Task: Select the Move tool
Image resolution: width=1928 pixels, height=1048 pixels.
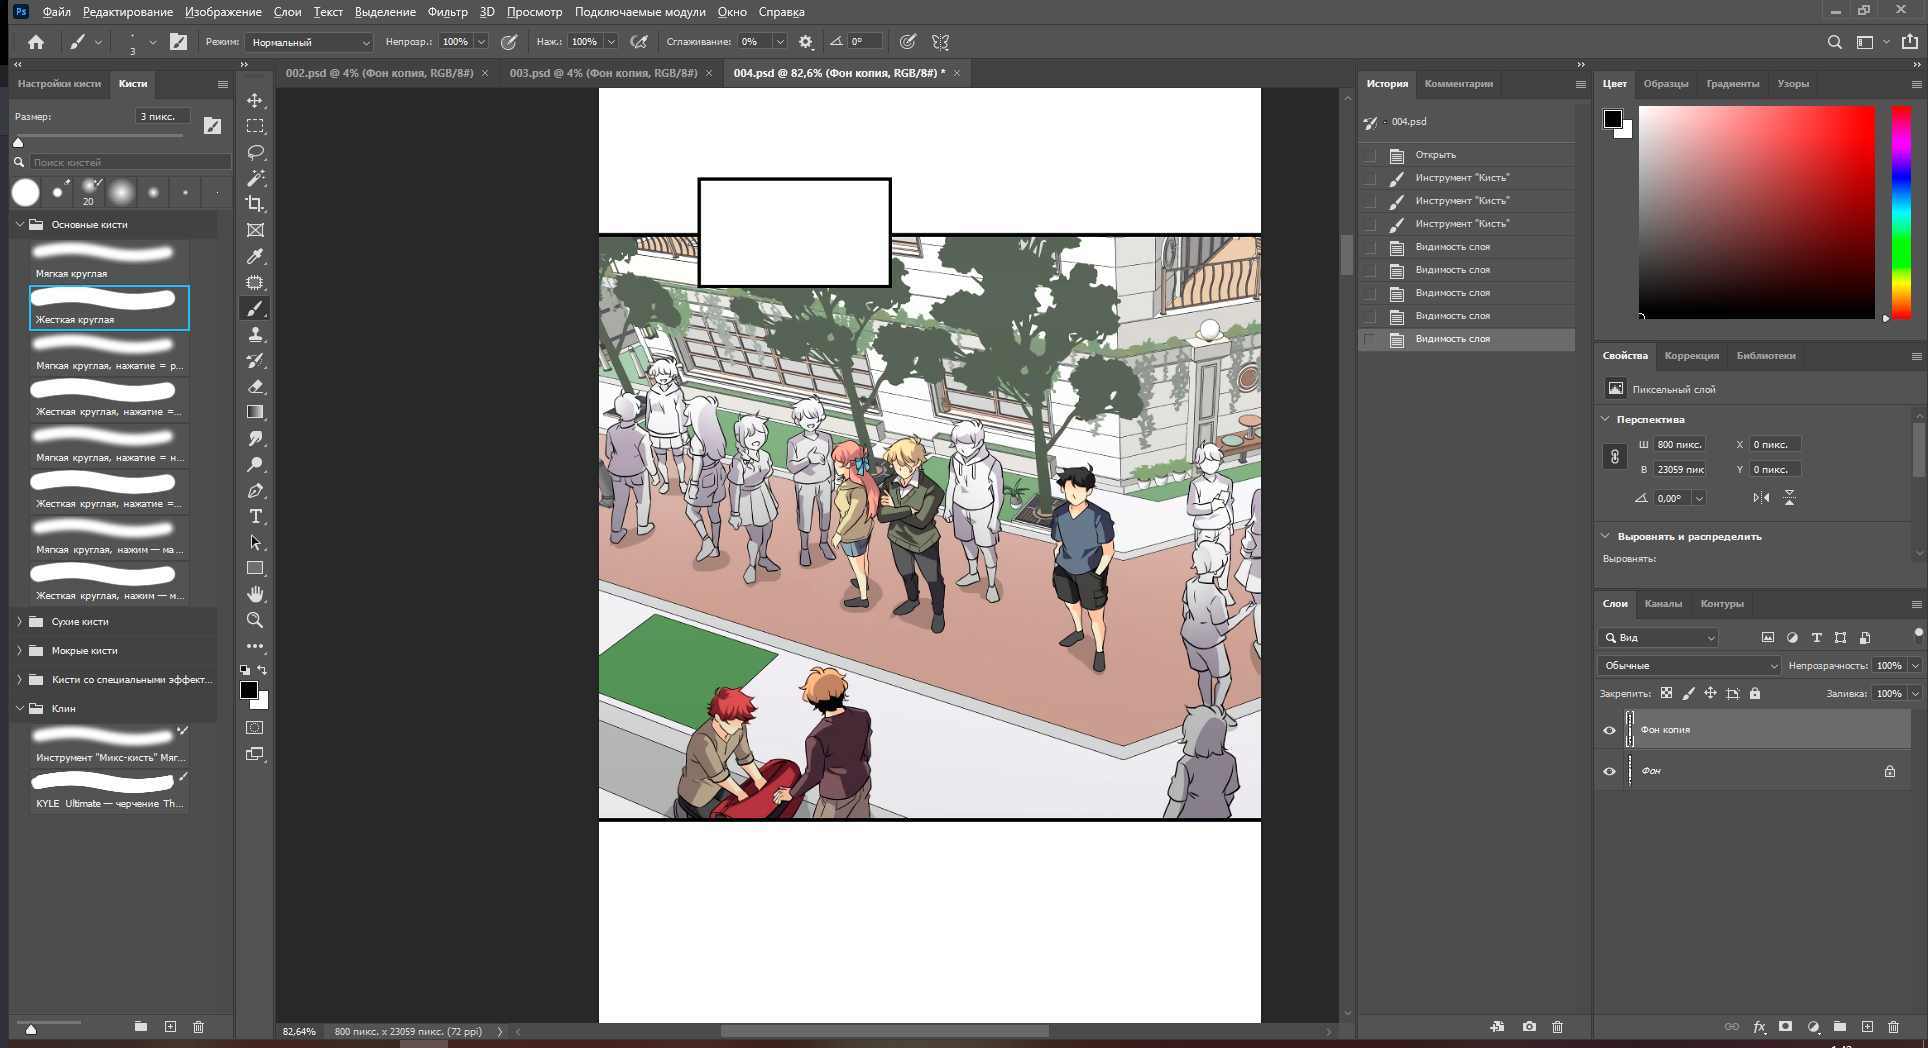Action: click(255, 100)
